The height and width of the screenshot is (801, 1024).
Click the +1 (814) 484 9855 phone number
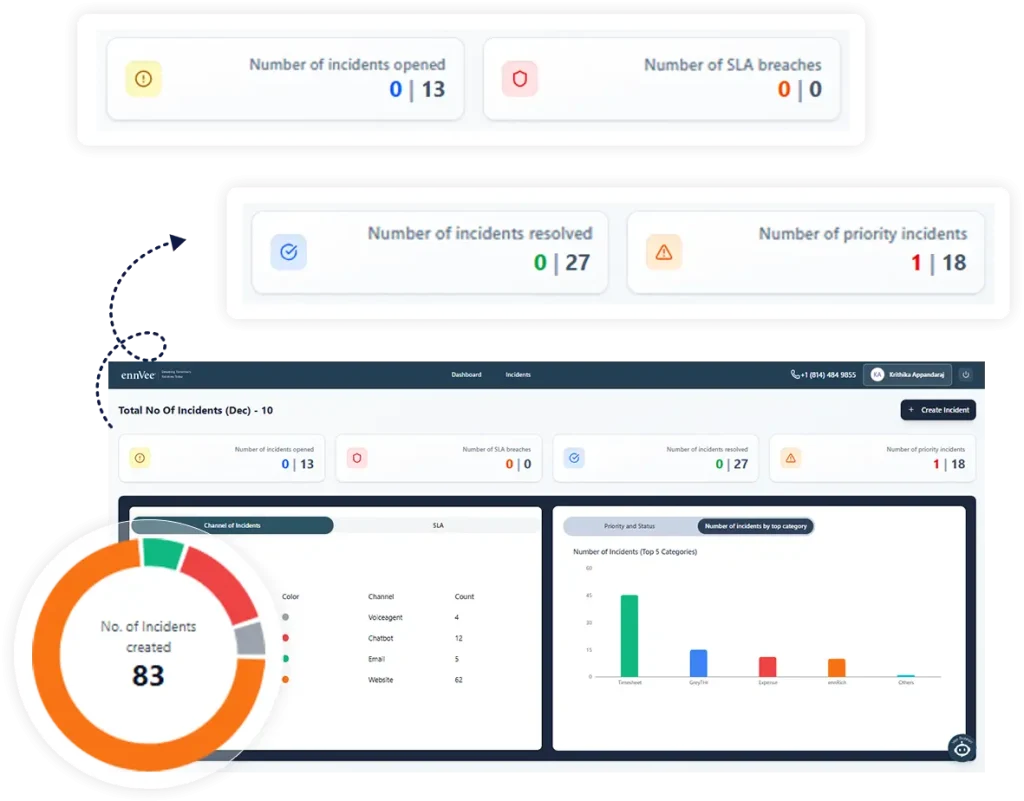[x=828, y=375]
